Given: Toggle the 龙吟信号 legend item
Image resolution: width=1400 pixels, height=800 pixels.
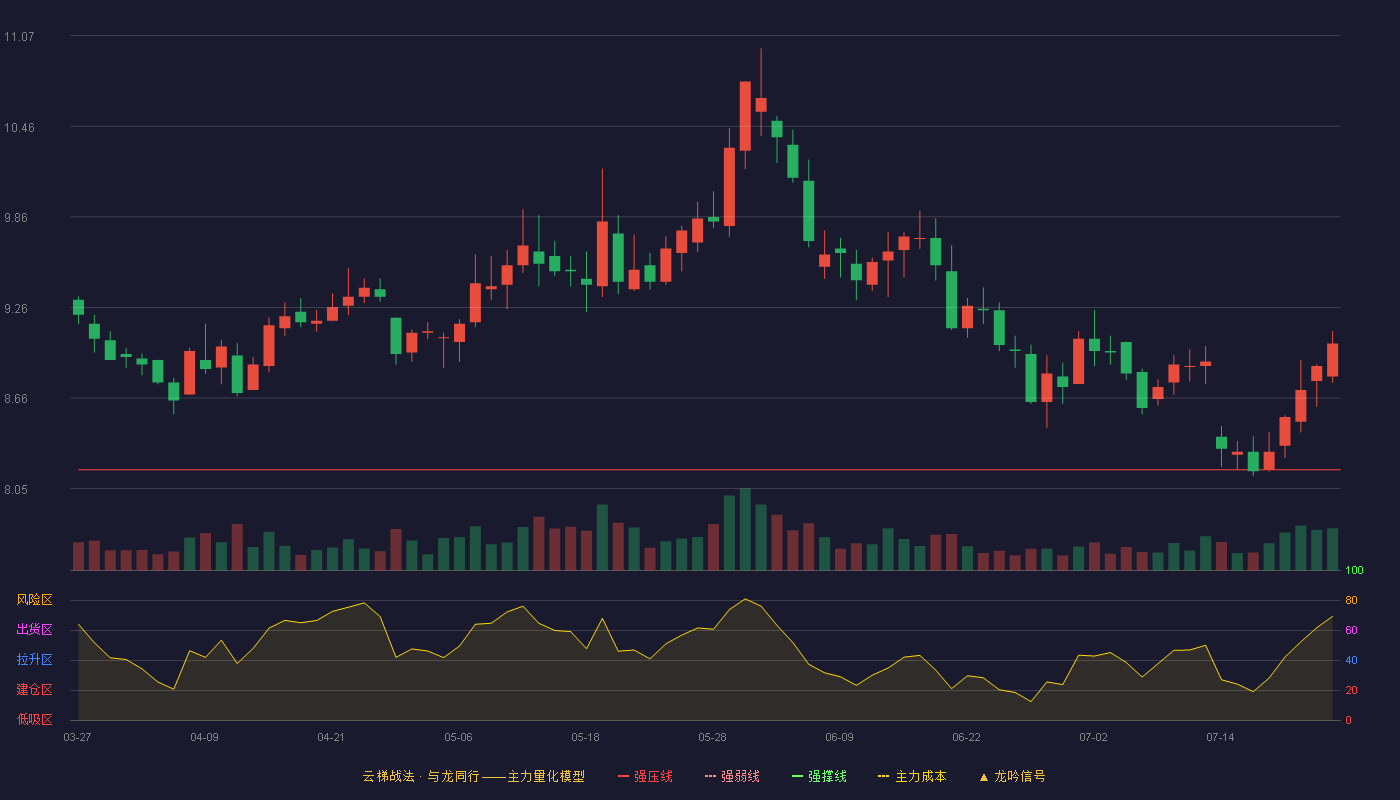Looking at the screenshot, I should [1012, 776].
